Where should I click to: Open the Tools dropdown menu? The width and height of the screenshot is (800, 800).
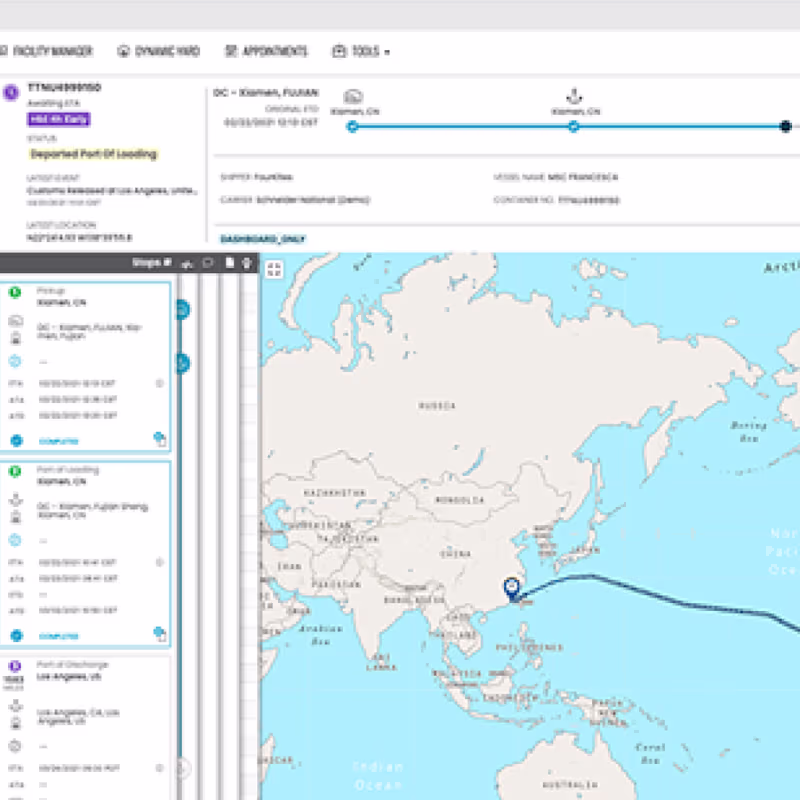[x=360, y=51]
